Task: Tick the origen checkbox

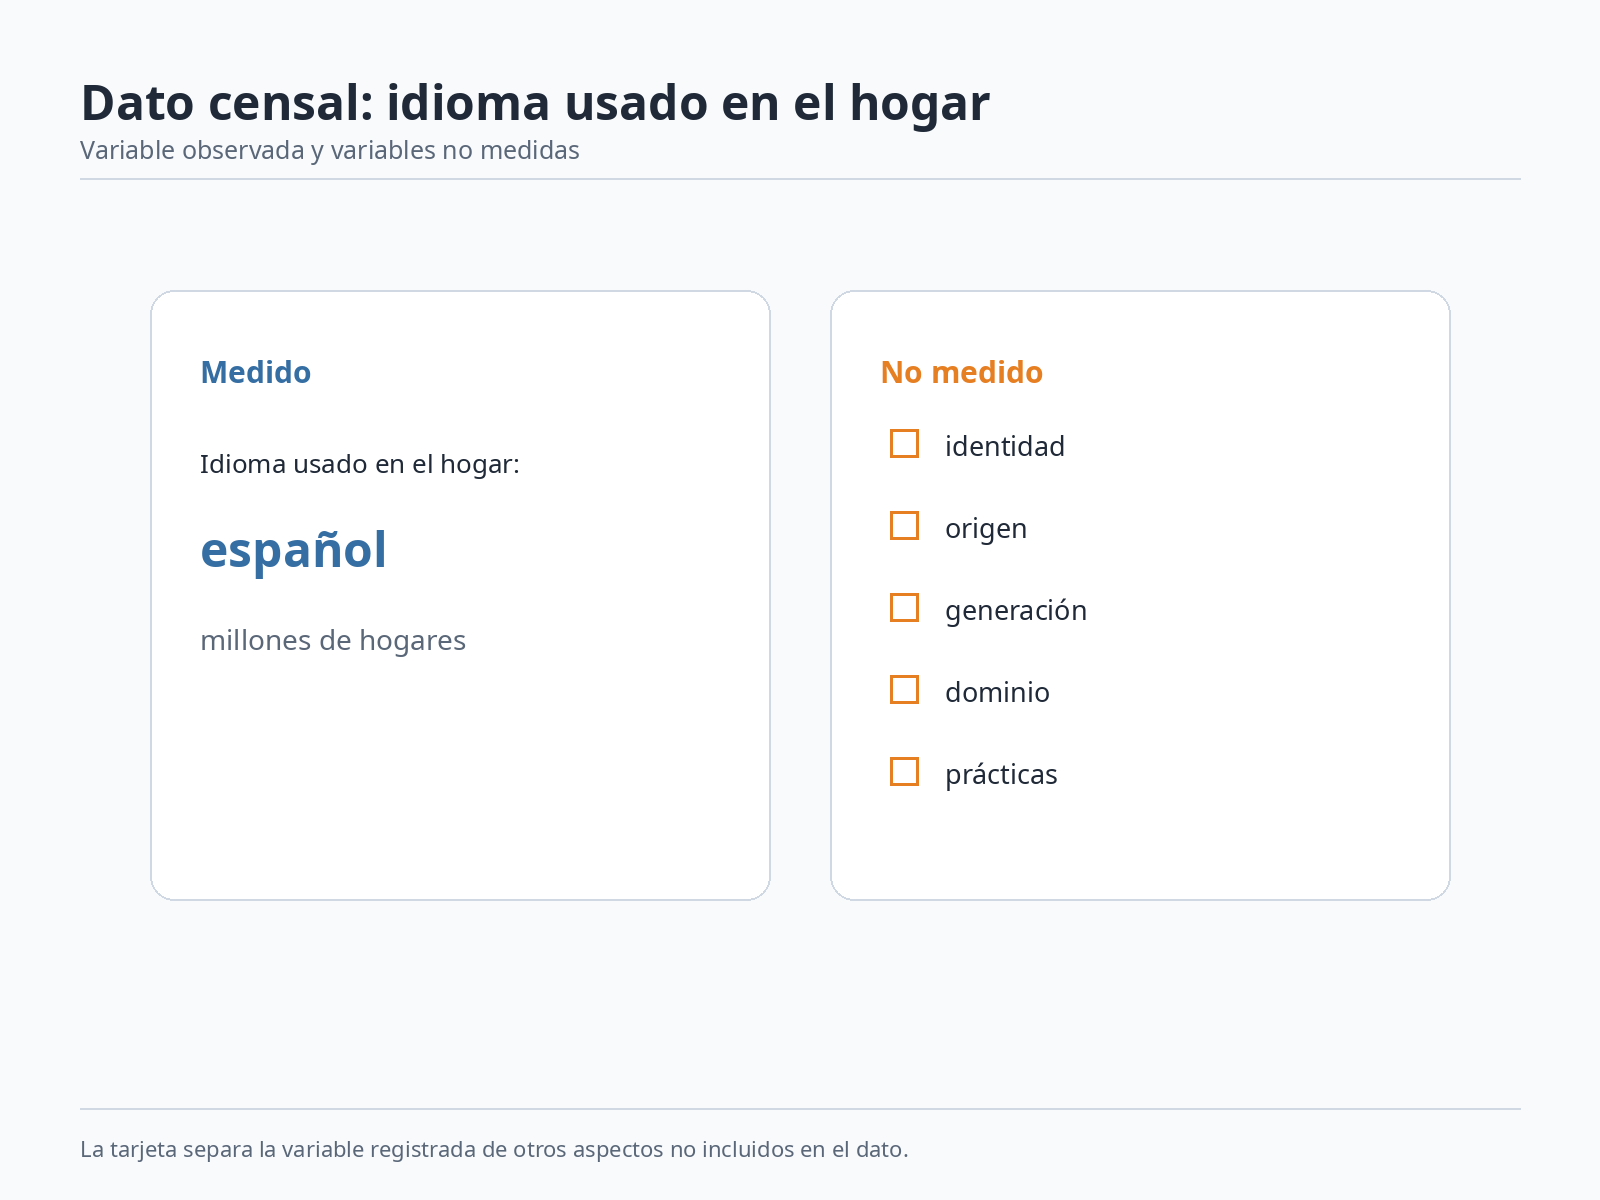Action: 904,525
